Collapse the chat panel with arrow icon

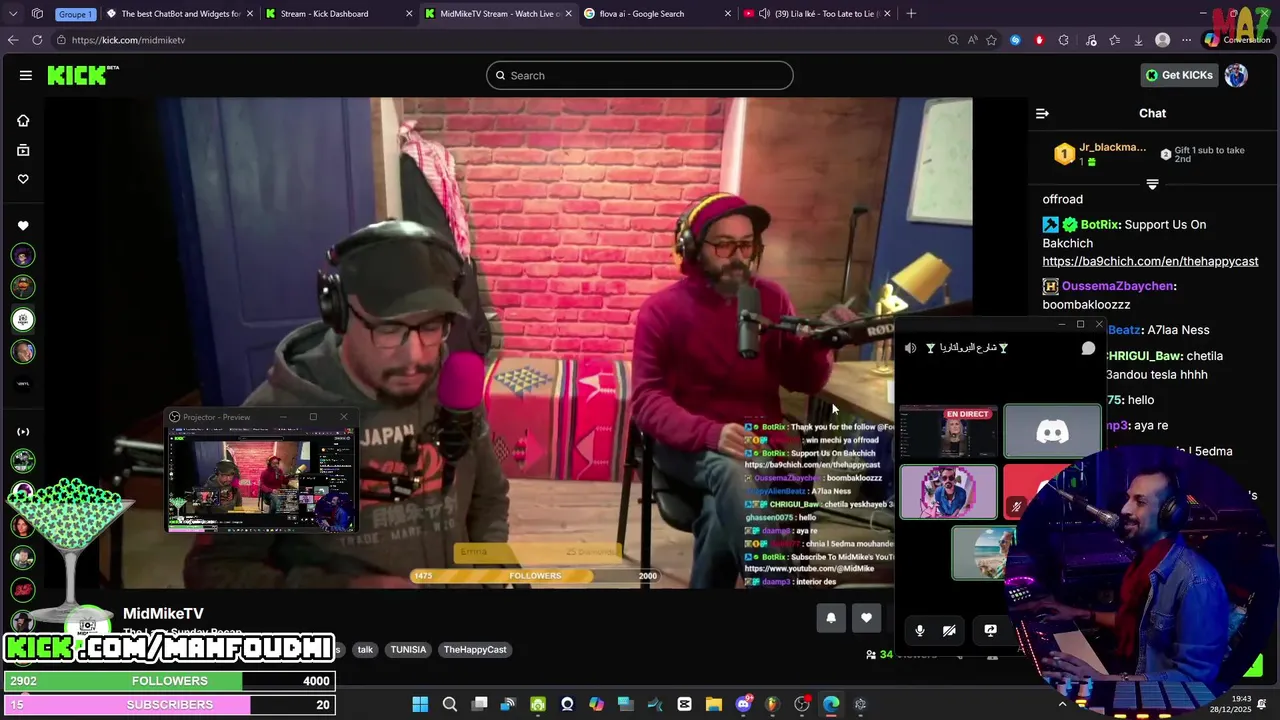1042,114
